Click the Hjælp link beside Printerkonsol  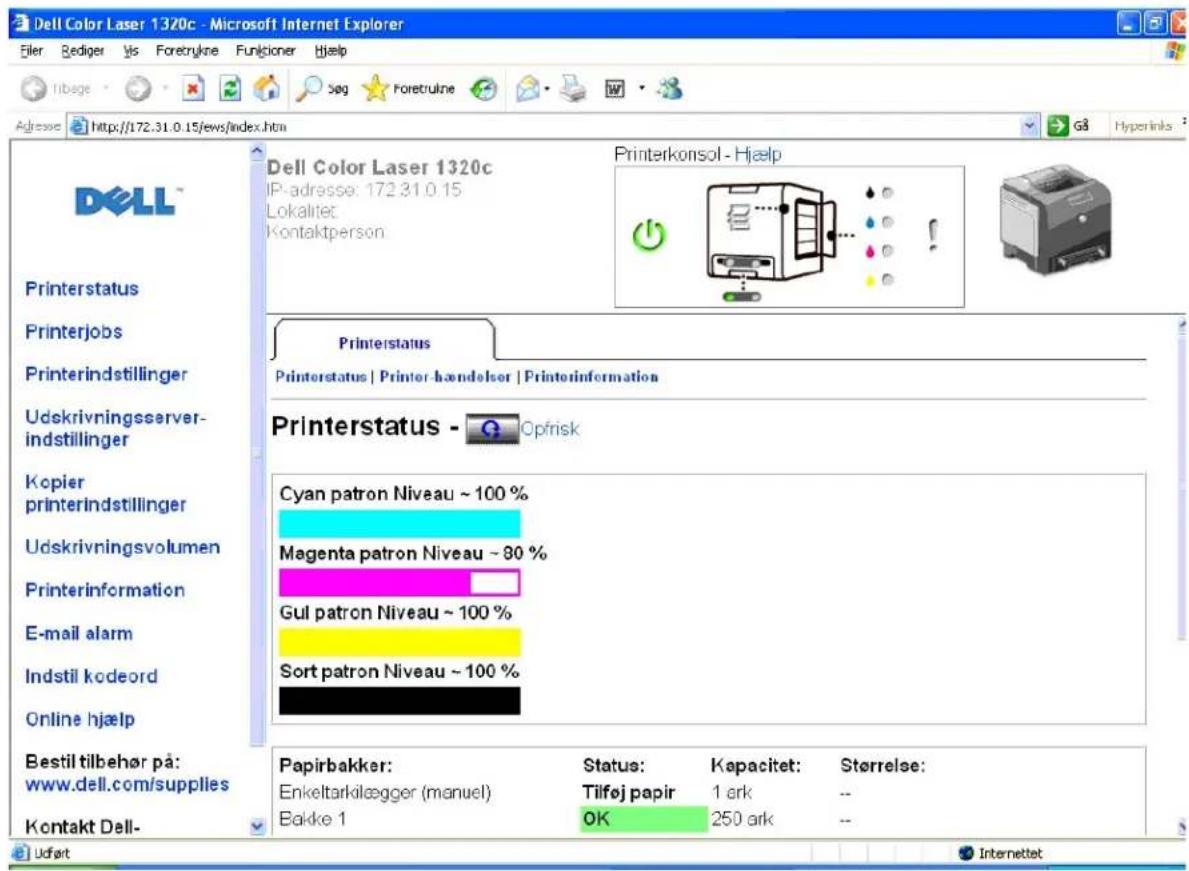click(758, 155)
